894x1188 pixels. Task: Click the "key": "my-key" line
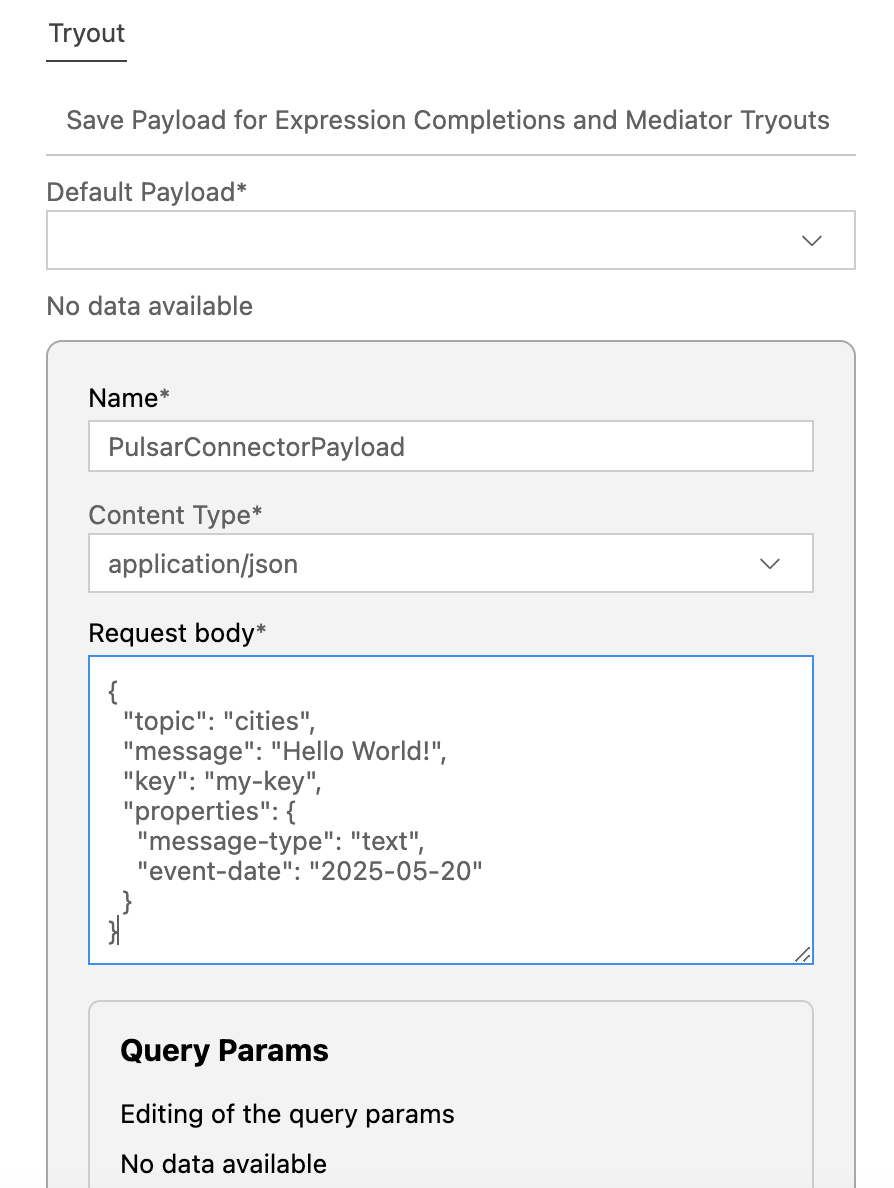pos(222,781)
